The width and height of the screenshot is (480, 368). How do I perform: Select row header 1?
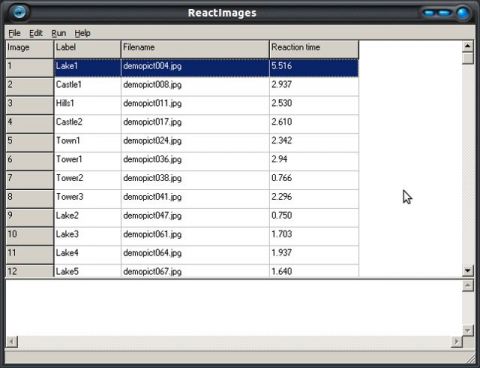(30, 68)
